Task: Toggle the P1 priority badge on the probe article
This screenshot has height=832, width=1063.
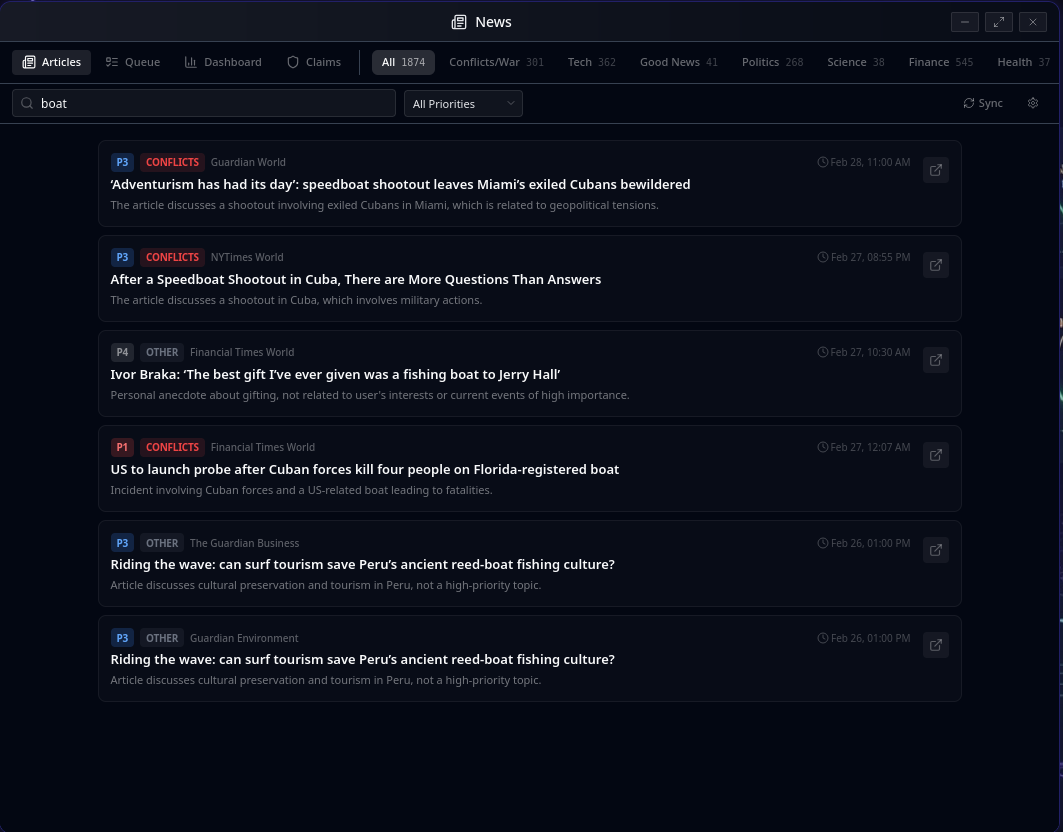Action: [x=122, y=447]
